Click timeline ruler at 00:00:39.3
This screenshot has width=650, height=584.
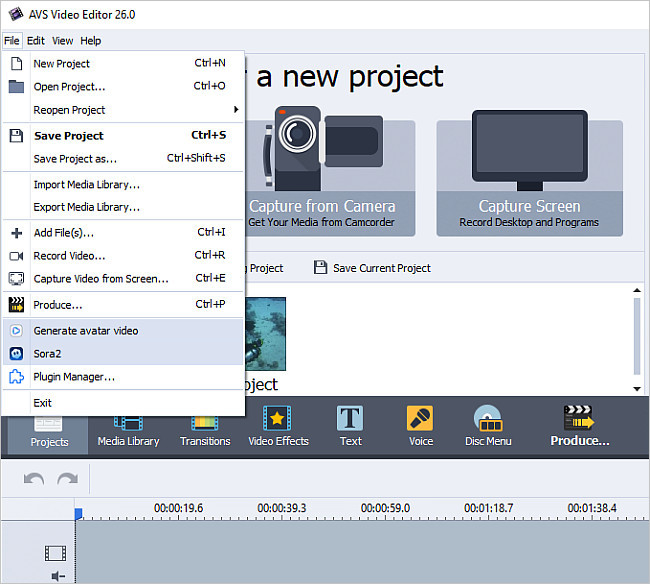(281, 508)
